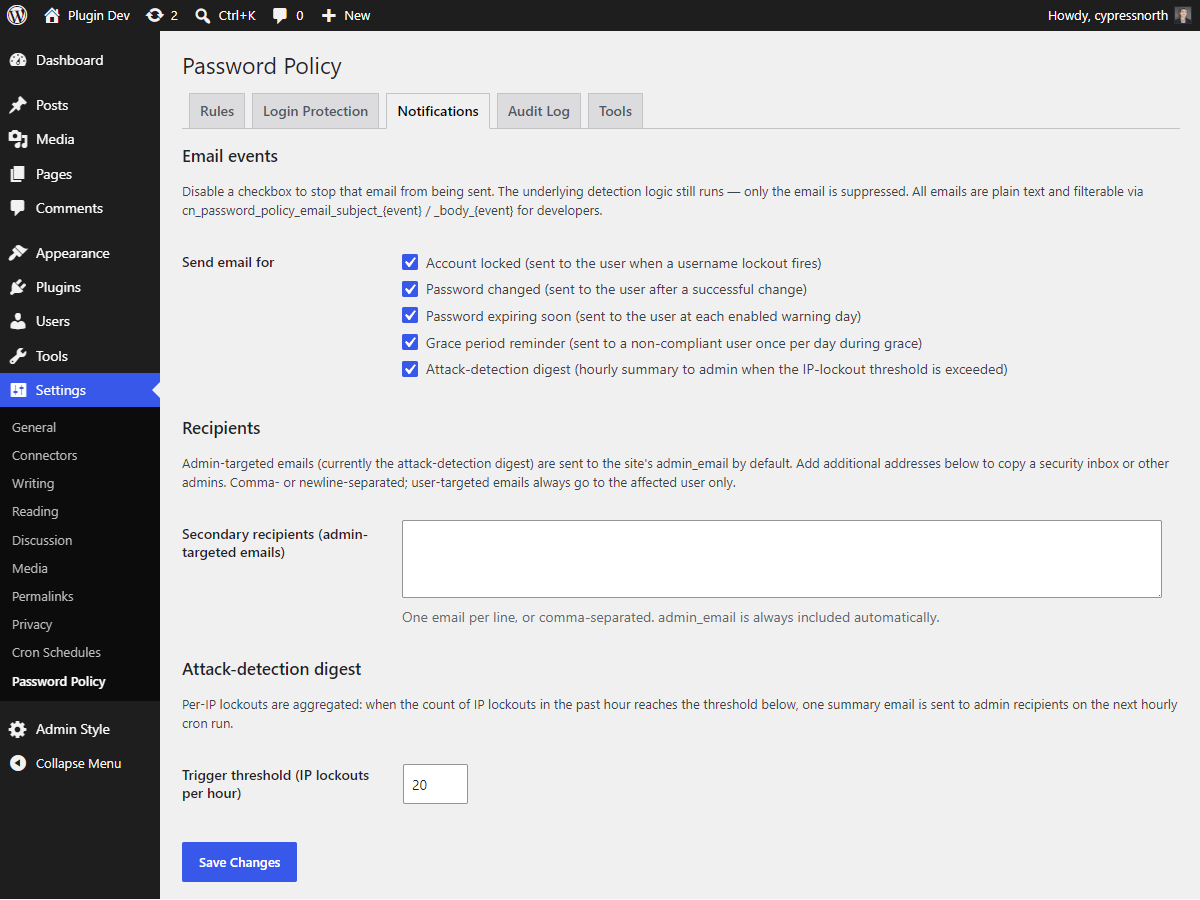
Task: Open the Writing settings submenu item
Action: (x=33, y=483)
